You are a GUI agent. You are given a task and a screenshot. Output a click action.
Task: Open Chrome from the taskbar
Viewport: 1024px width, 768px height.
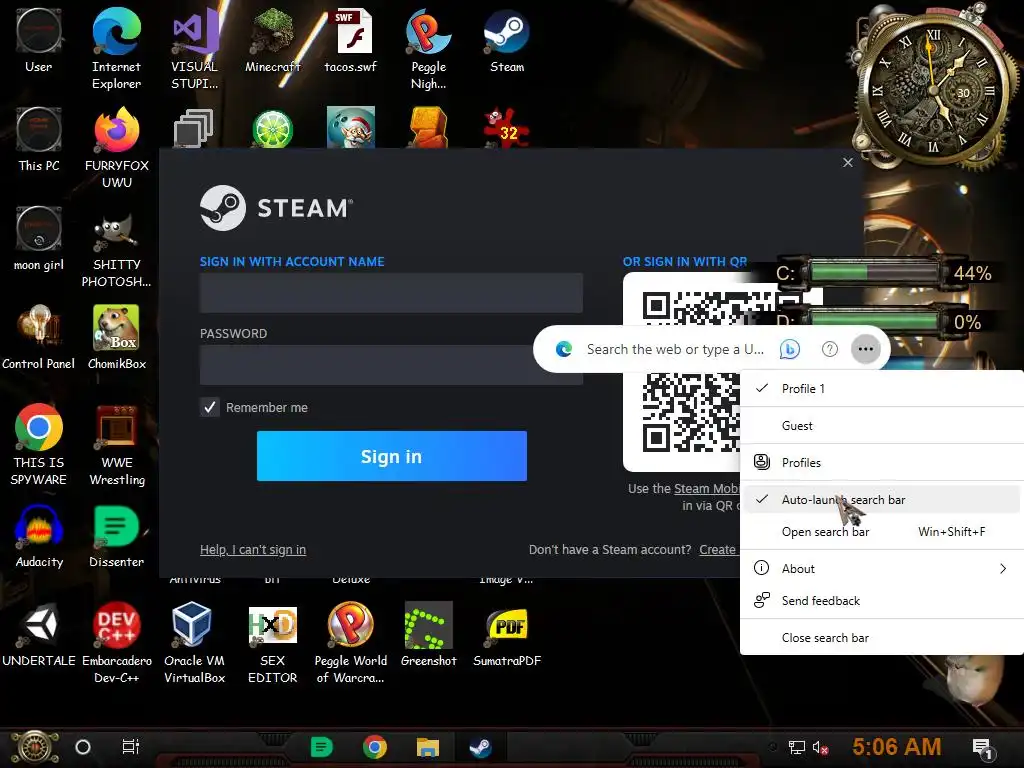tap(375, 747)
